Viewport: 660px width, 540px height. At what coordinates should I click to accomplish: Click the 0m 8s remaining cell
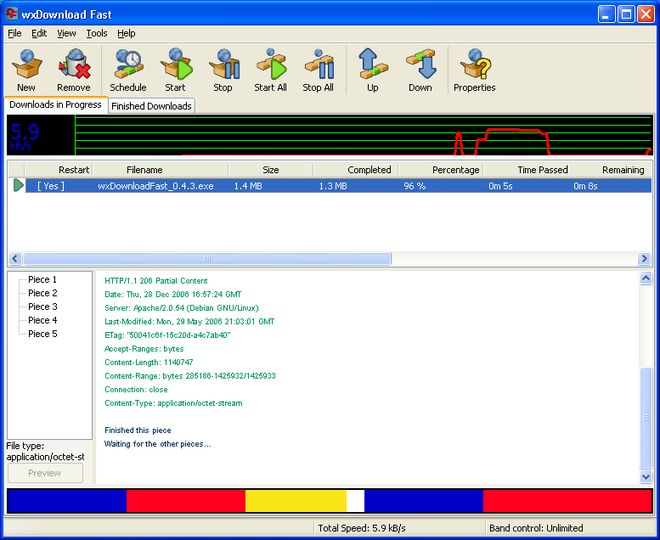pyautogui.click(x=585, y=186)
